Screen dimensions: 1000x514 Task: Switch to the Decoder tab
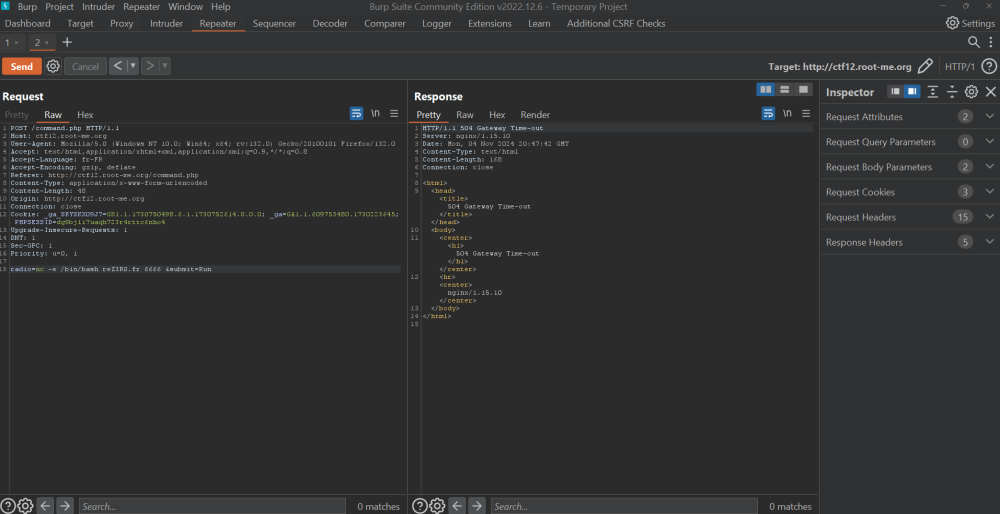click(x=330, y=24)
